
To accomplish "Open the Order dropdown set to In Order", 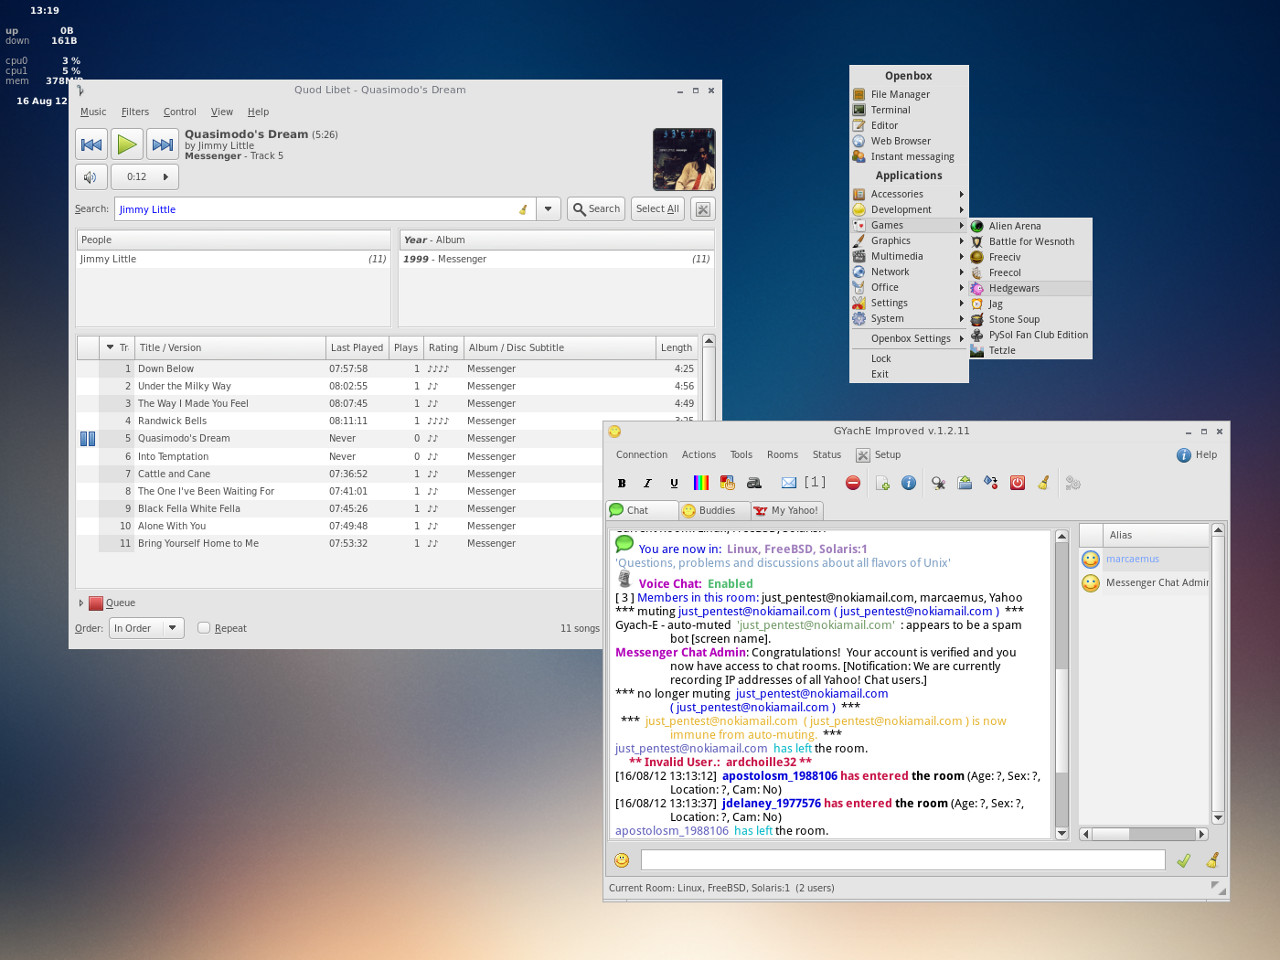I will (146, 628).
